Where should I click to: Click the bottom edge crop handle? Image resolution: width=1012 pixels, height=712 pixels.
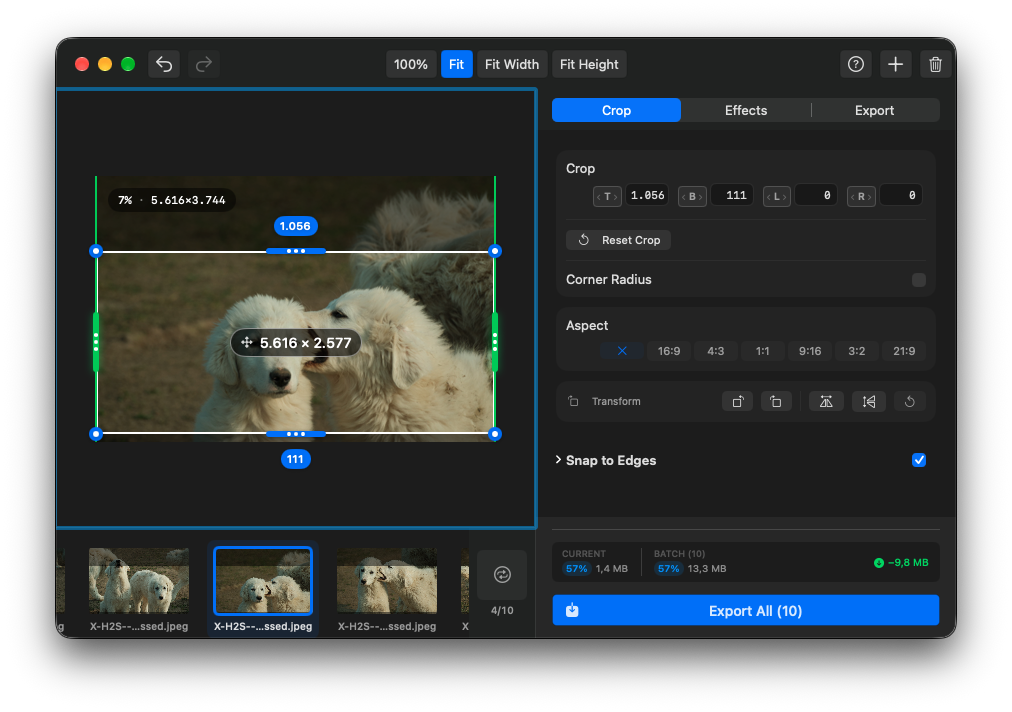296,434
